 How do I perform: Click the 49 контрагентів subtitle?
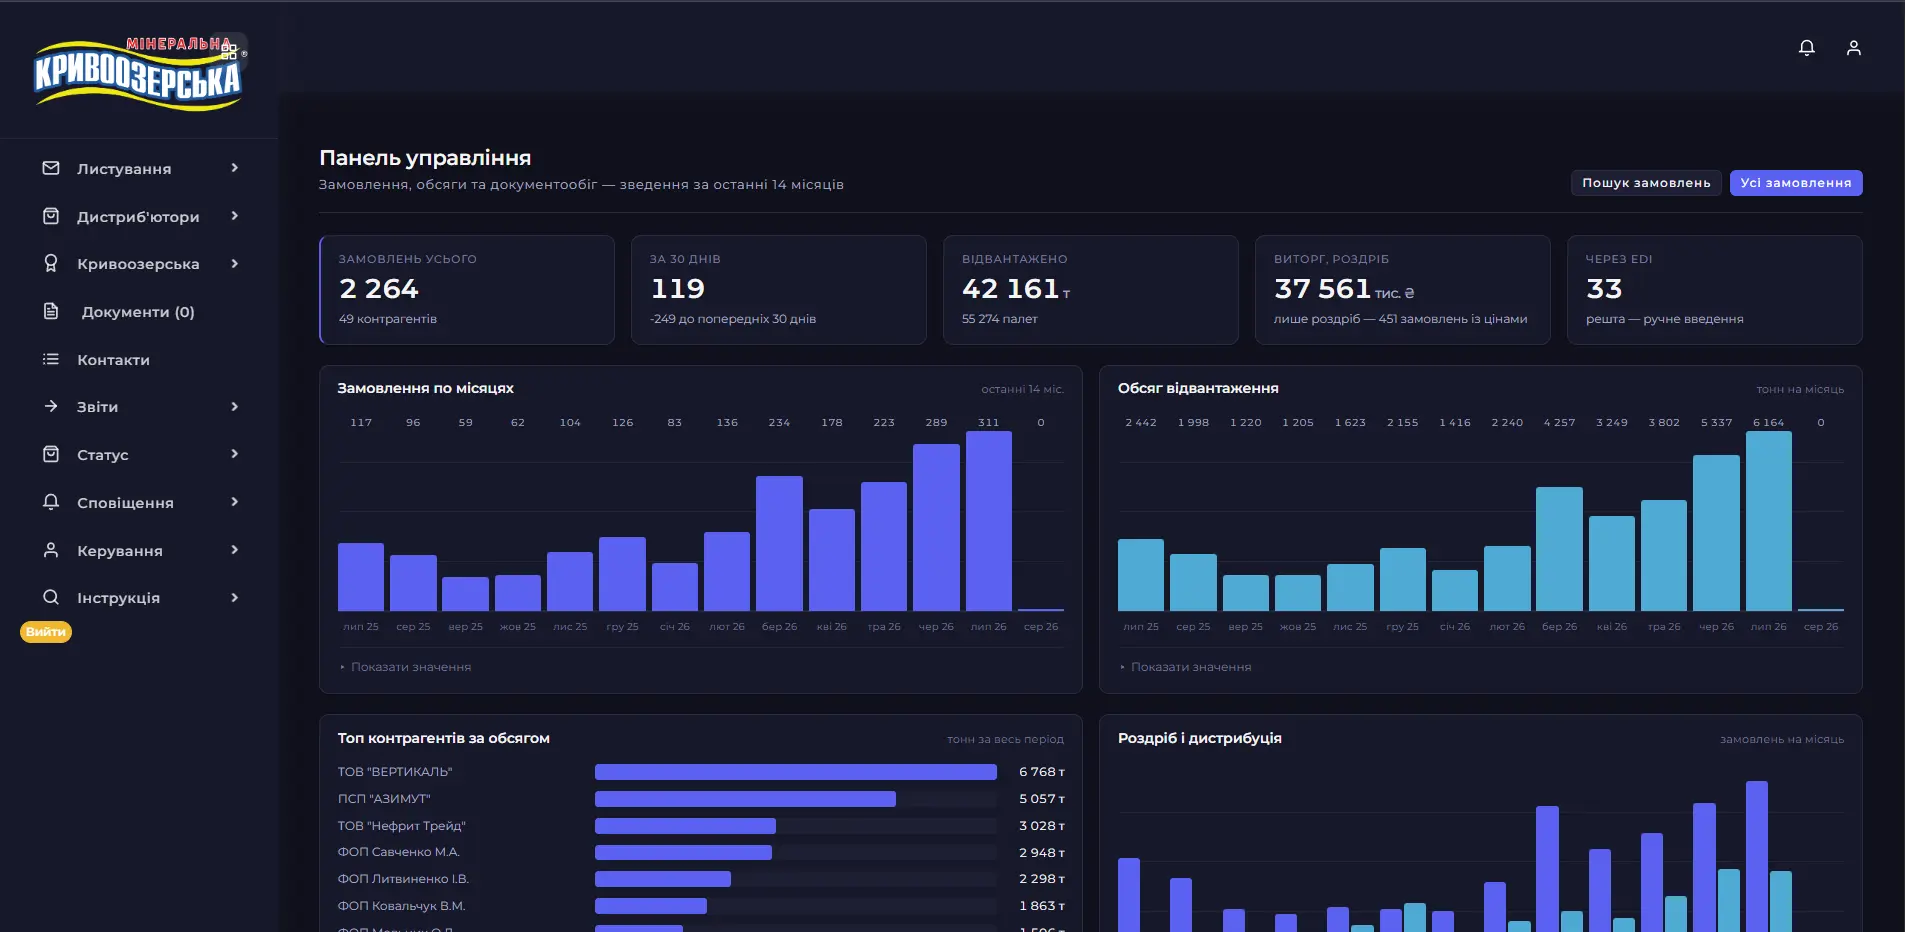pos(388,319)
